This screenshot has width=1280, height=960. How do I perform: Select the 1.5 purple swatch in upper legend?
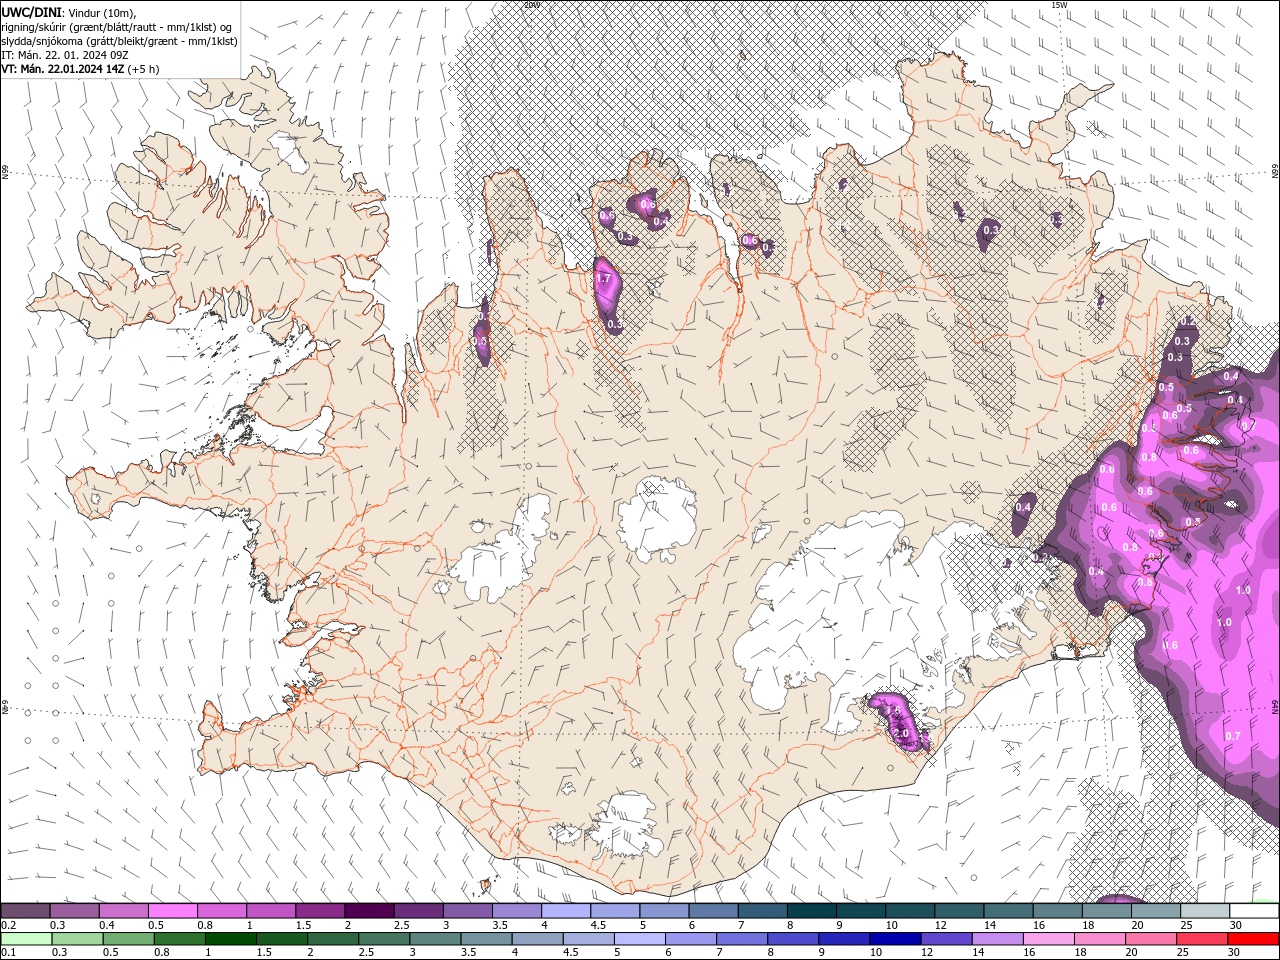point(319,911)
